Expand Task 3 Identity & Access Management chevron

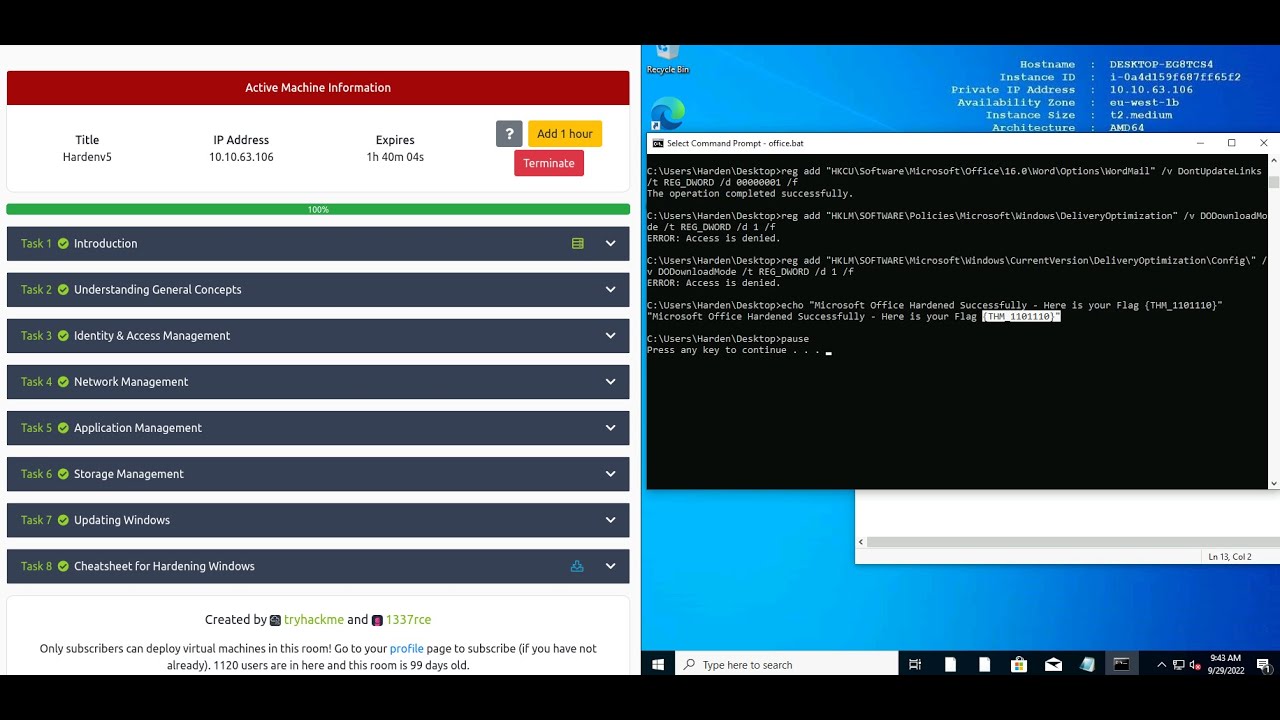pos(610,335)
